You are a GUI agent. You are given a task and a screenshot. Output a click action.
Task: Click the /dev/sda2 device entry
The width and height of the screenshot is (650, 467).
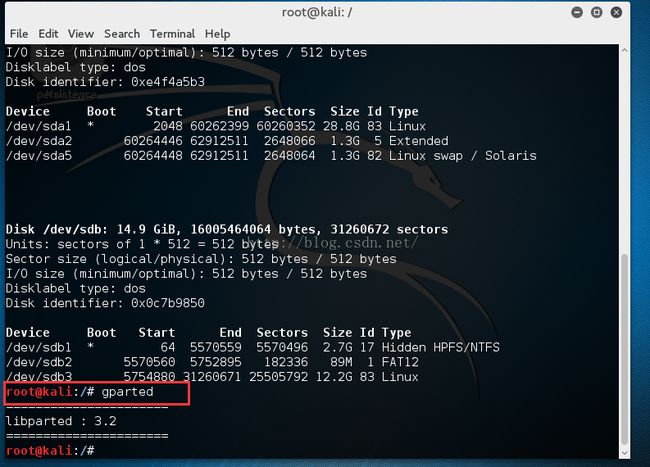pyautogui.click(x=39, y=141)
